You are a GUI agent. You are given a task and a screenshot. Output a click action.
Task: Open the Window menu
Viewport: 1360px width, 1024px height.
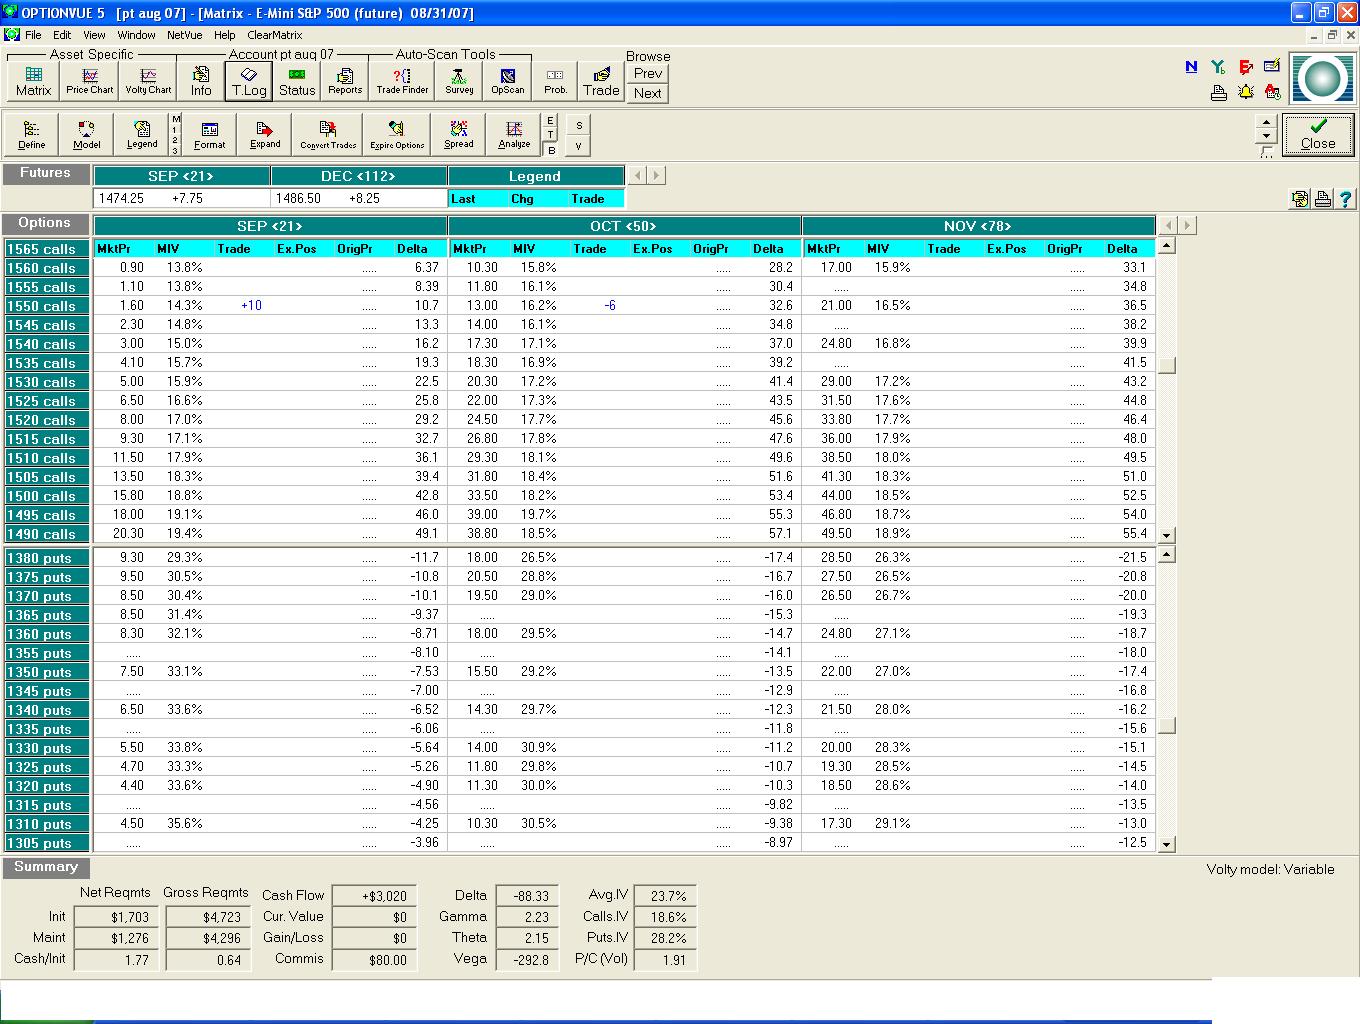tap(136, 35)
